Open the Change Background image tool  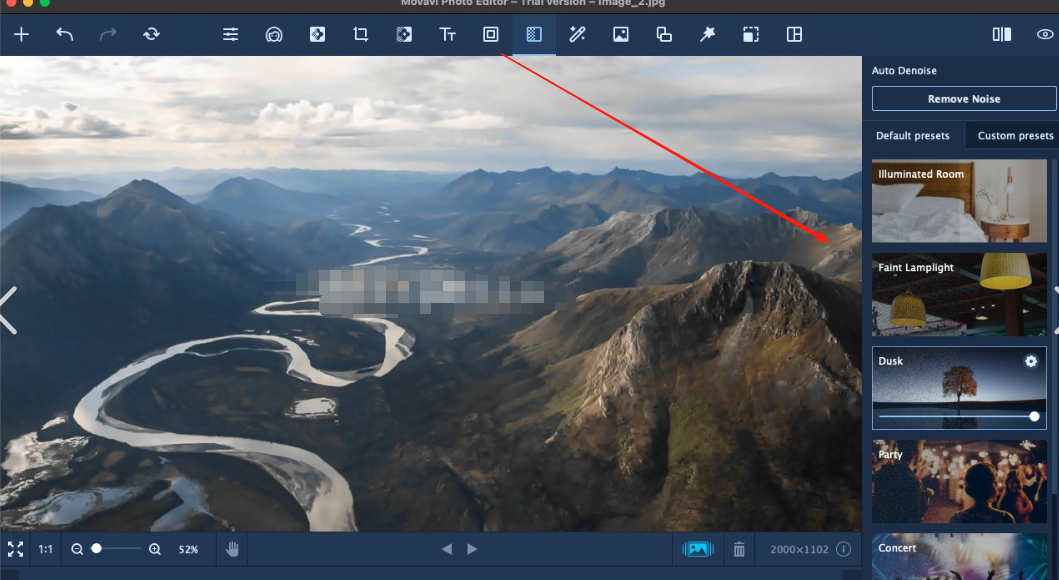point(621,34)
